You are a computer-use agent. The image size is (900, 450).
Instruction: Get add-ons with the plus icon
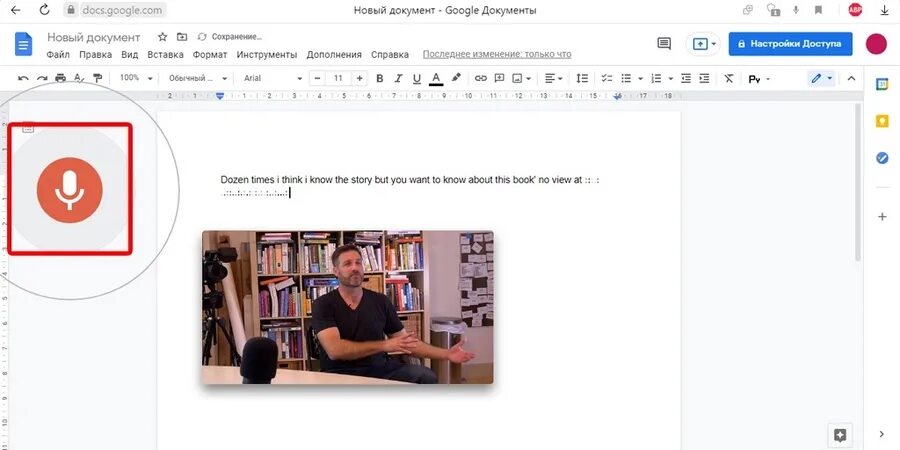pyautogui.click(x=882, y=216)
